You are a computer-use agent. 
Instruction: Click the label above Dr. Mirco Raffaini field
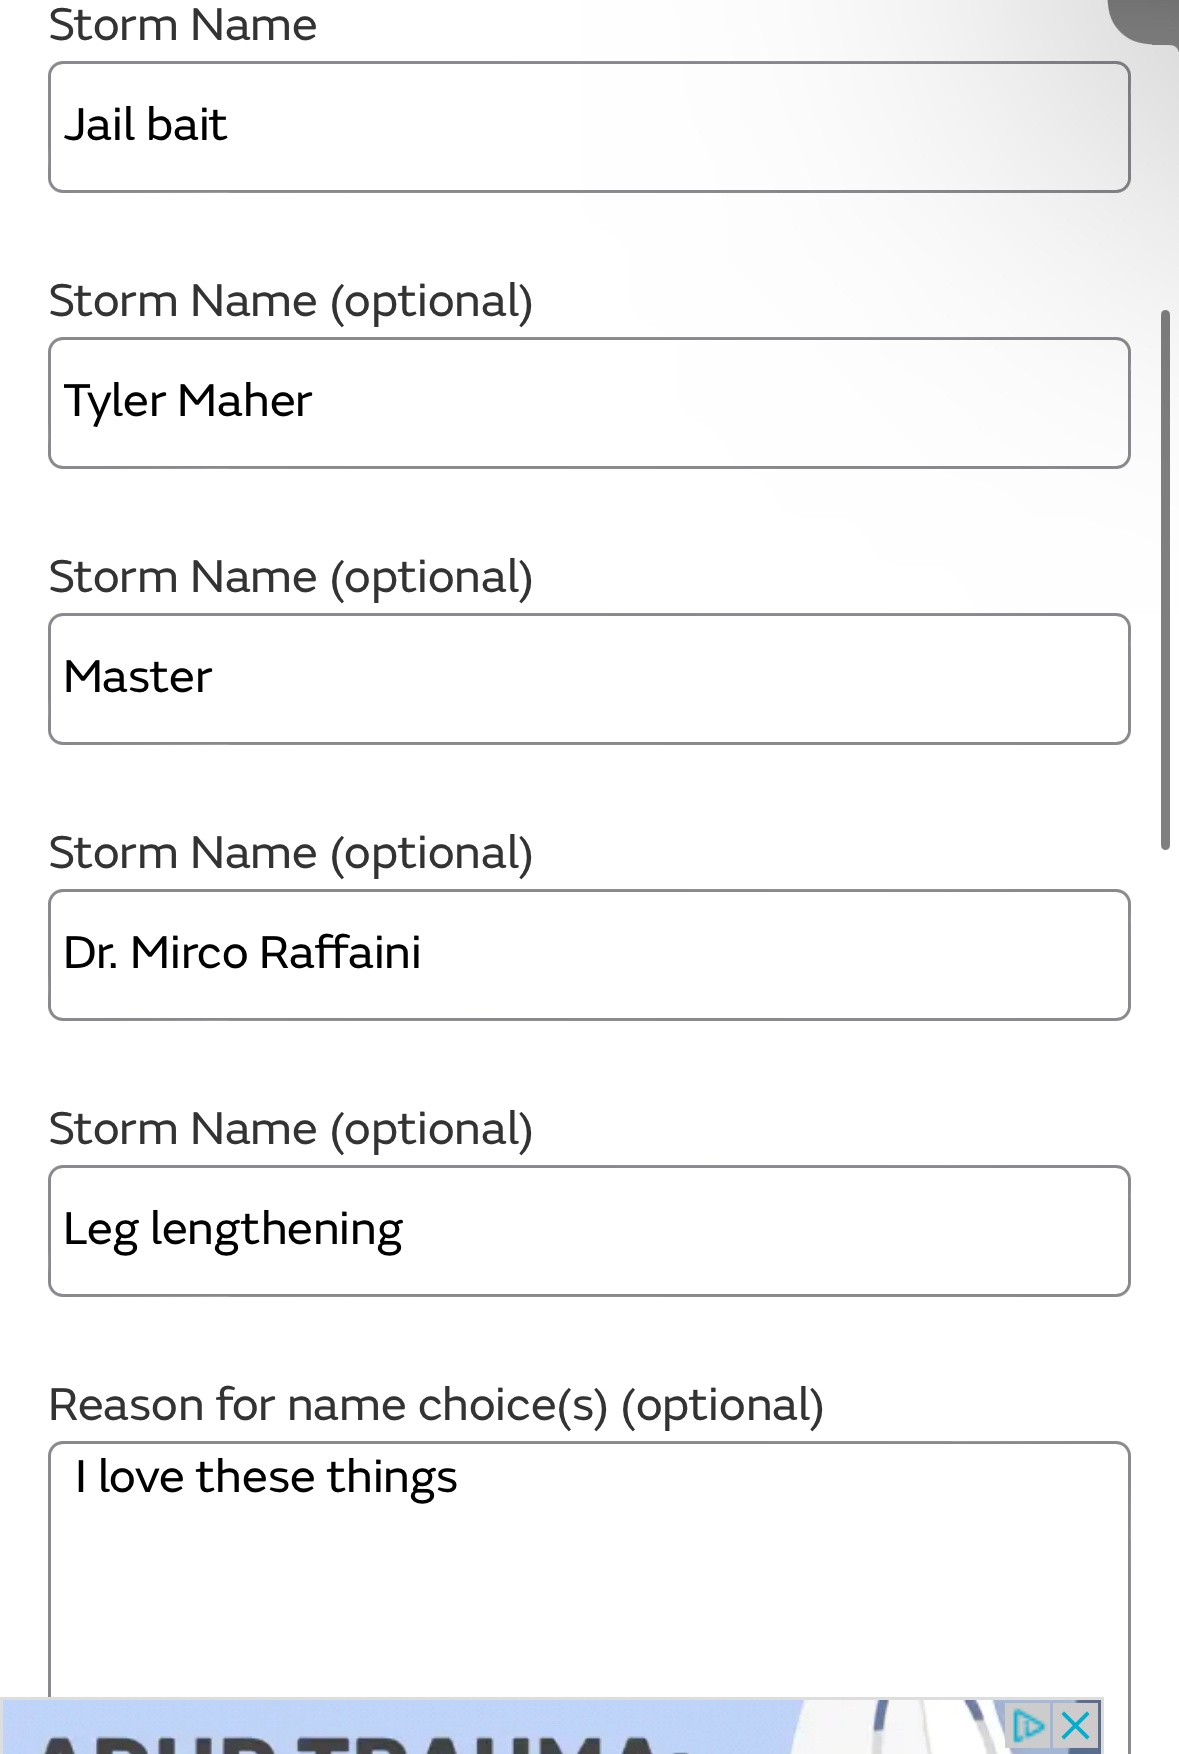coord(291,853)
